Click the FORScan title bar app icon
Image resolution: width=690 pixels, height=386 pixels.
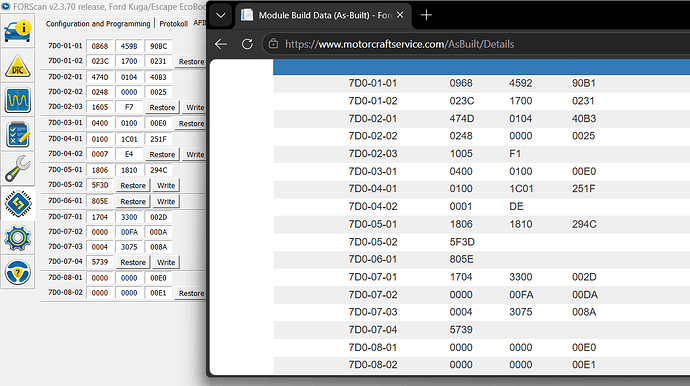[6, 7]
